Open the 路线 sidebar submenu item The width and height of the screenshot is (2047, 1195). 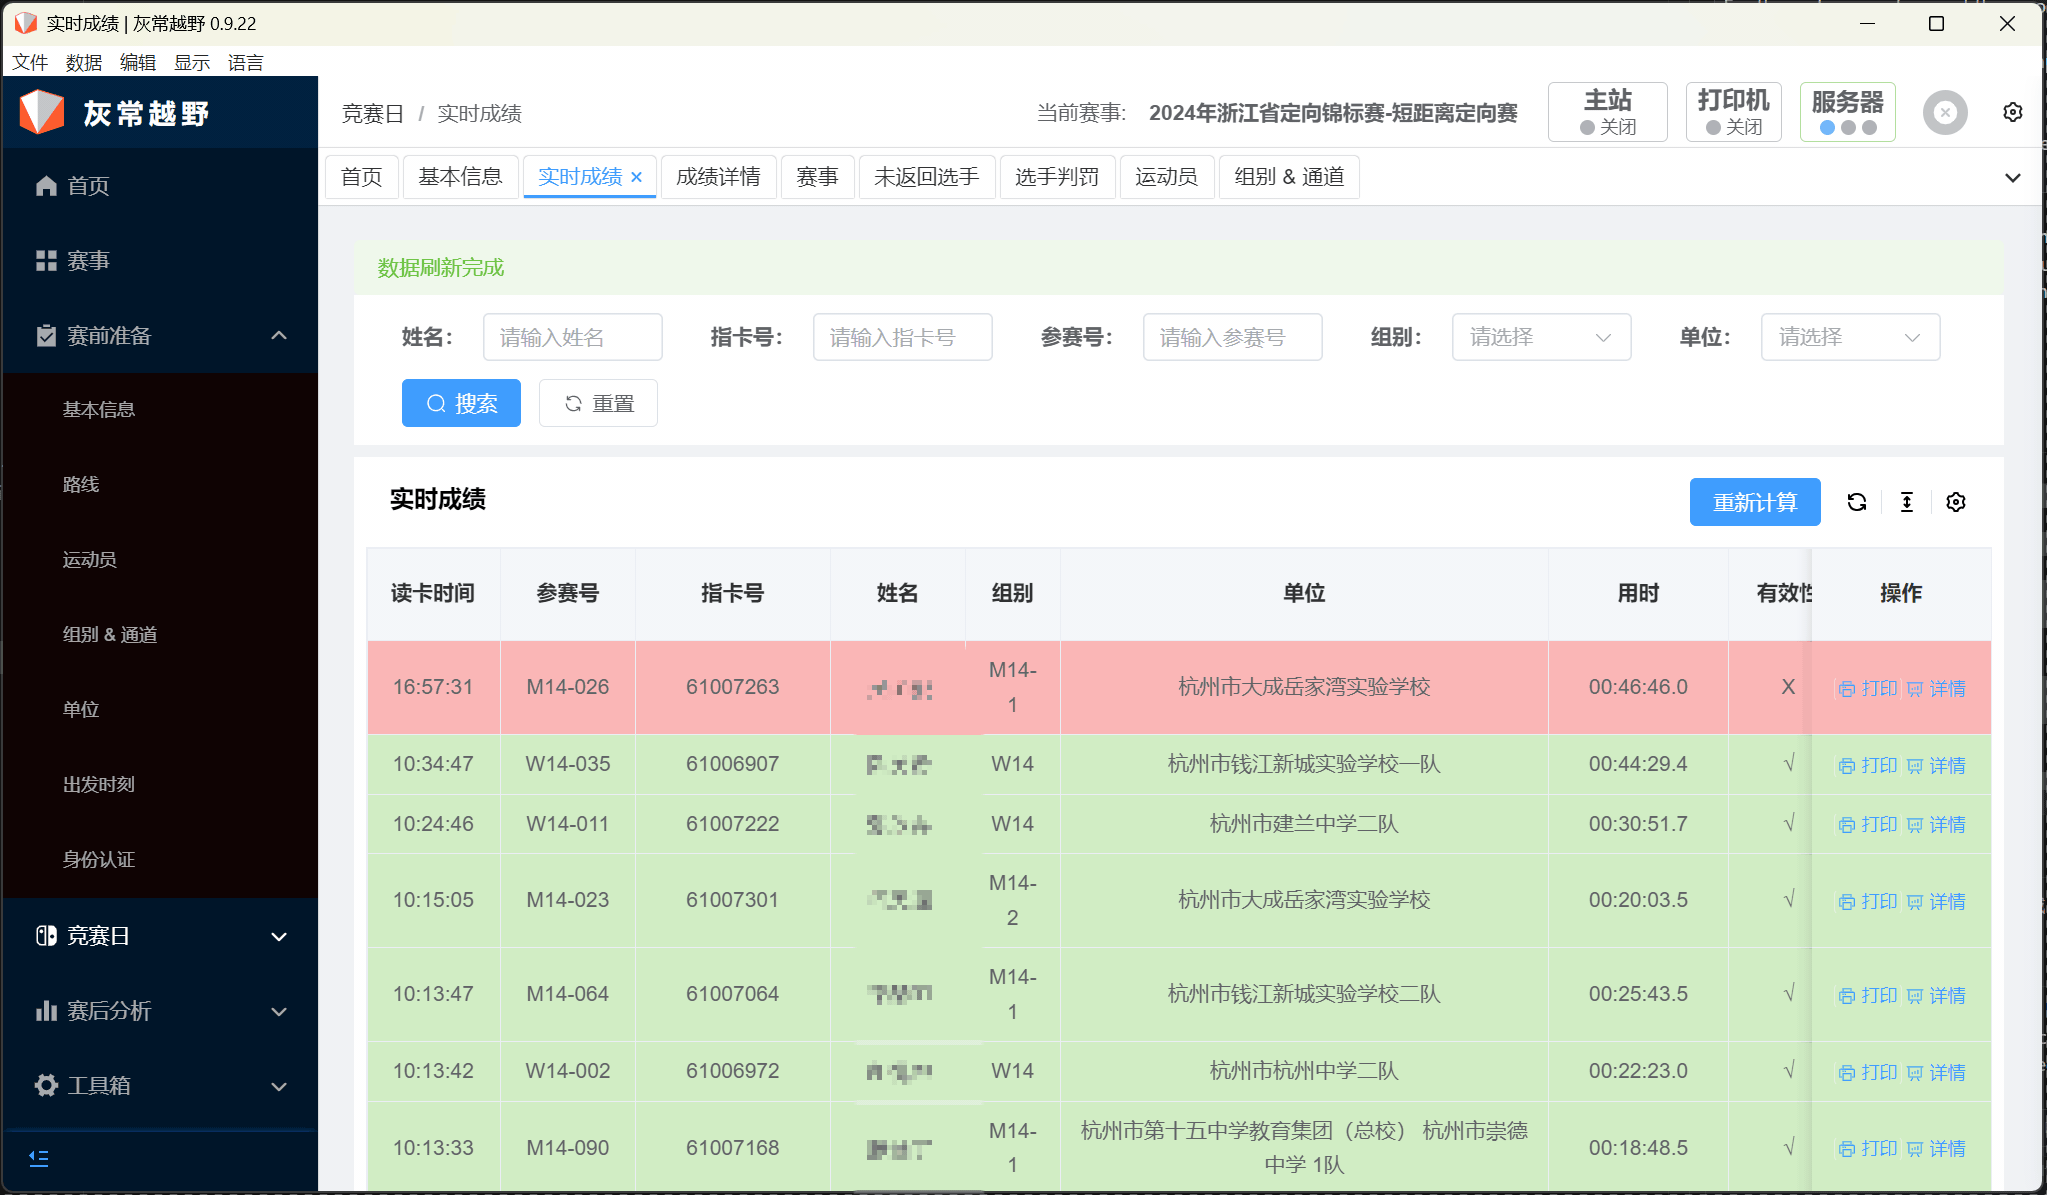tap(160, 485)
